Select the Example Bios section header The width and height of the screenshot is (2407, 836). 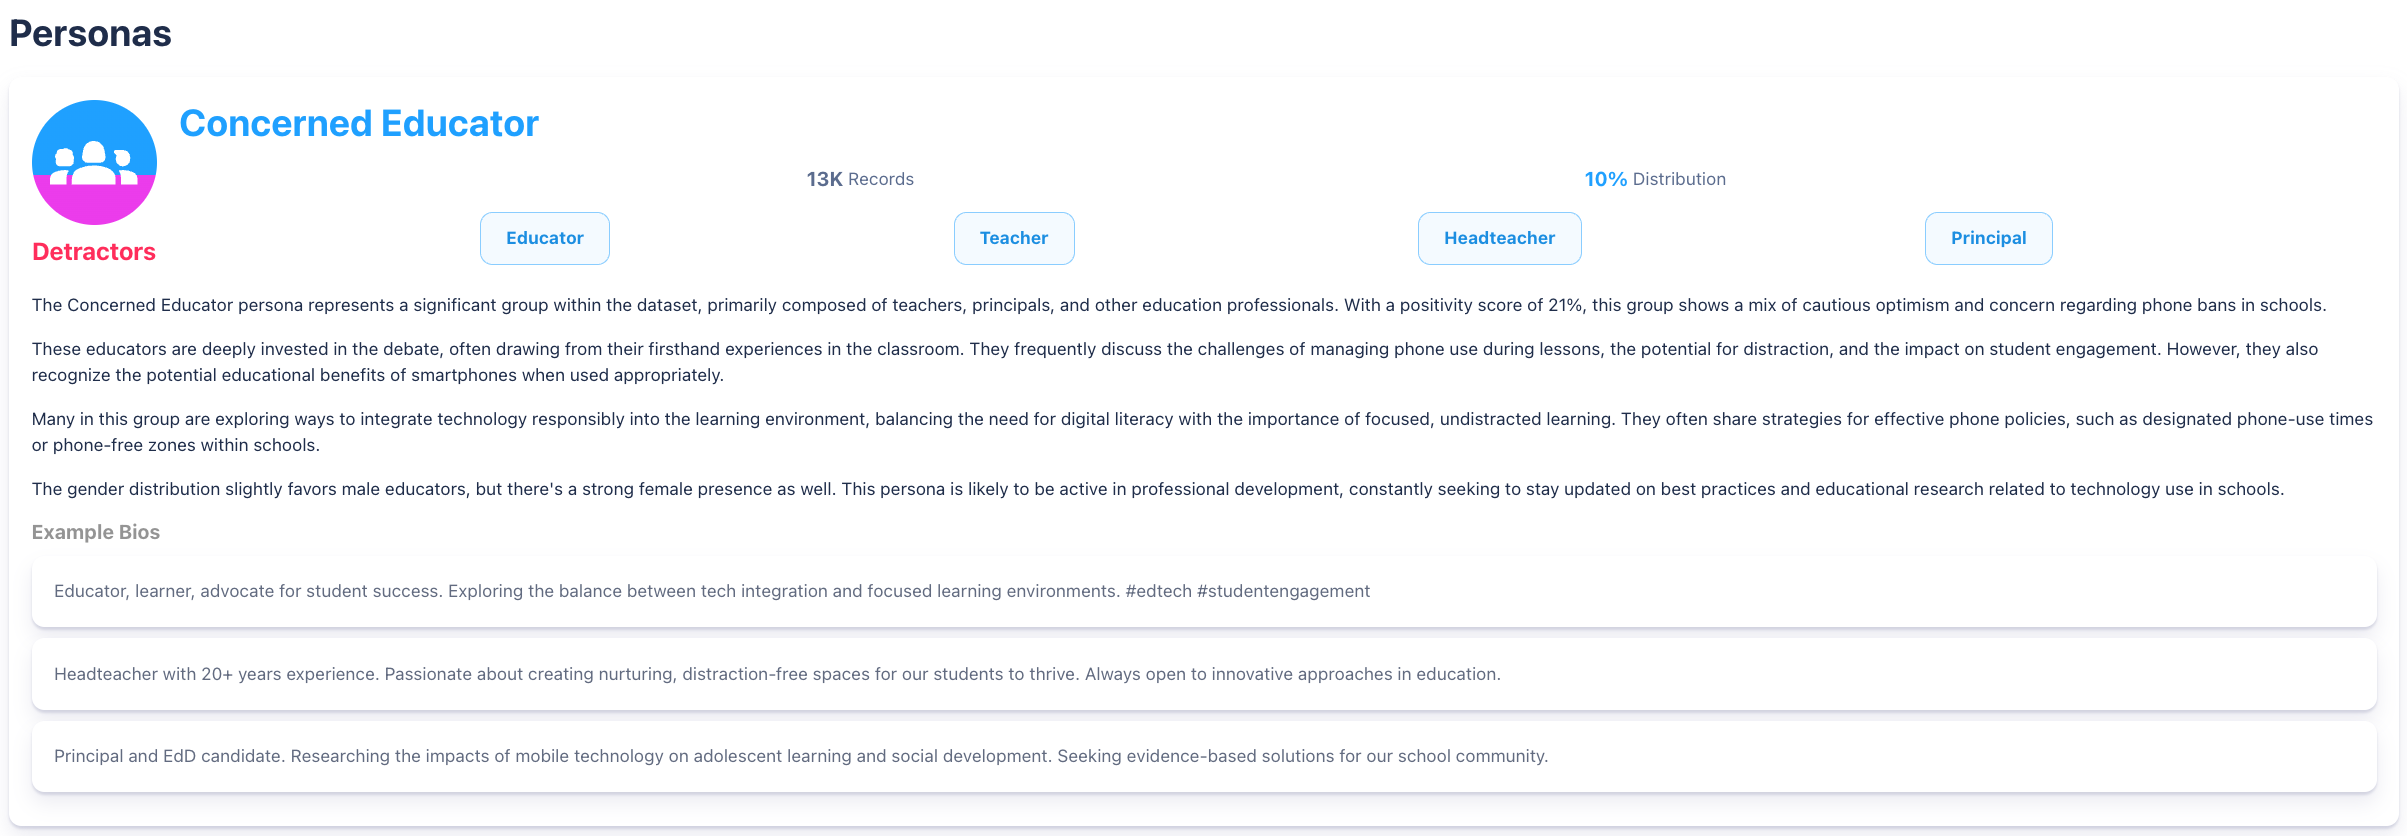pos(95,532)
